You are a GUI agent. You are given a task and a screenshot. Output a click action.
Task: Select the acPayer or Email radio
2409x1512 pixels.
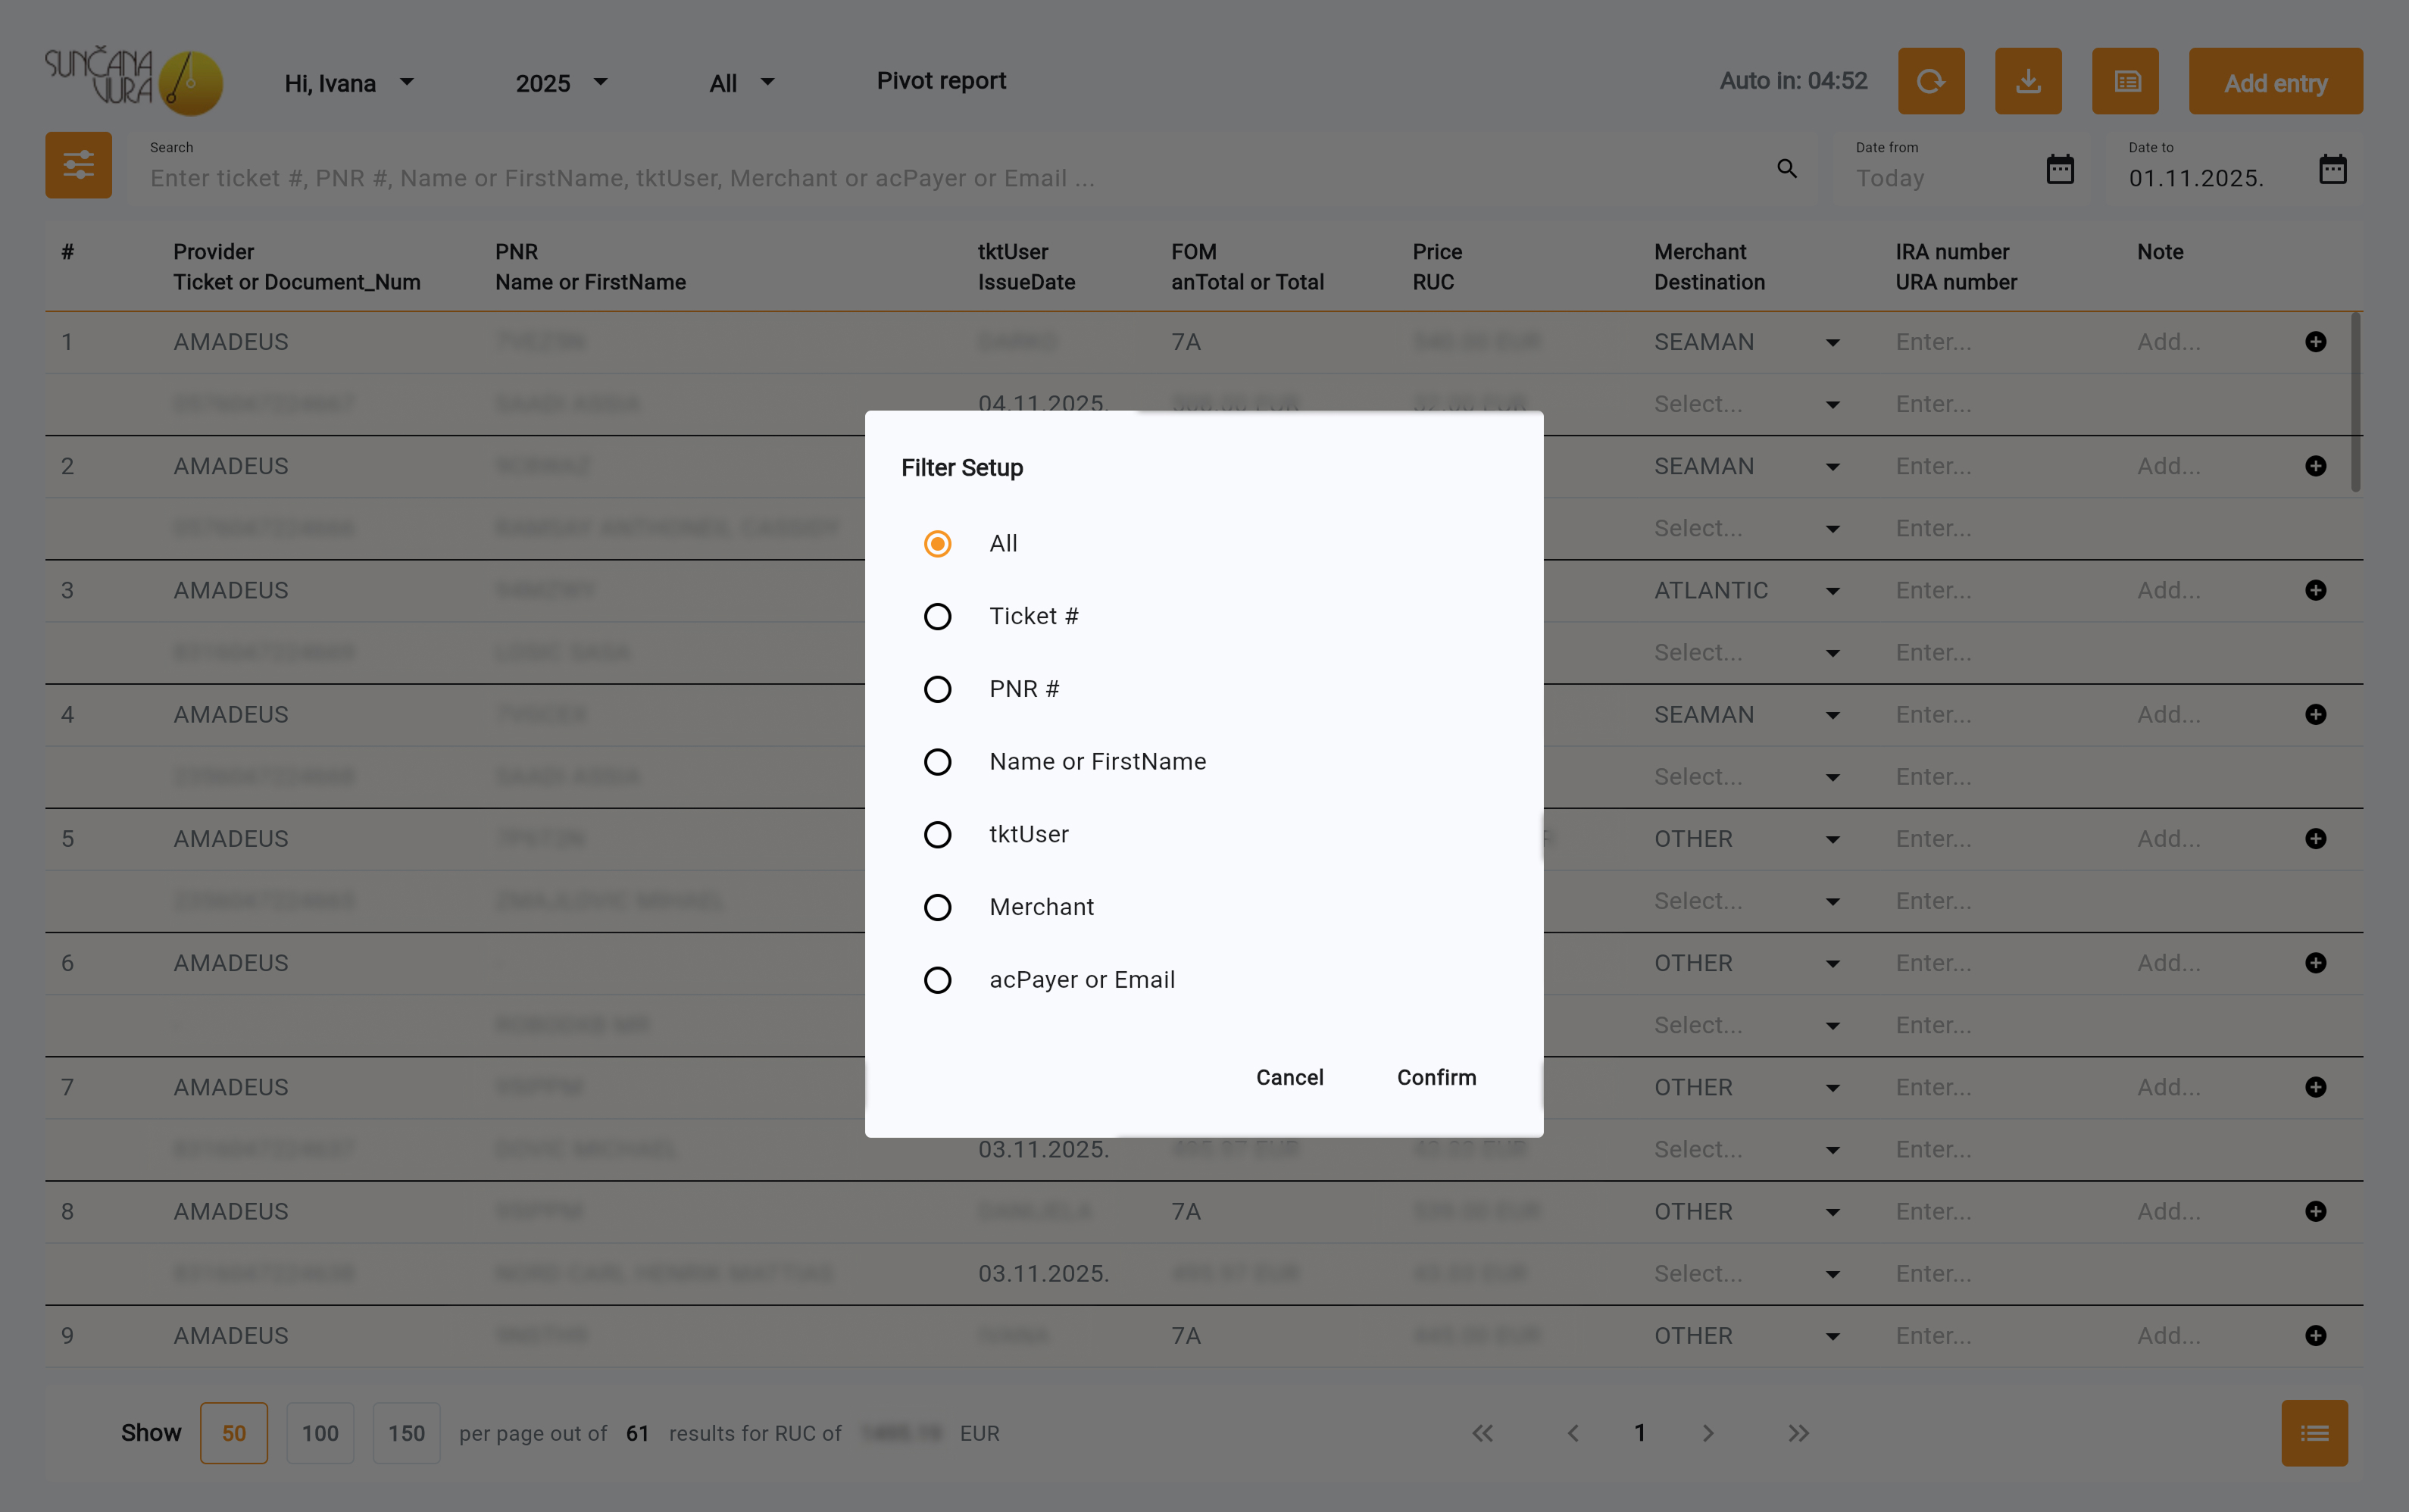(937, 980)
